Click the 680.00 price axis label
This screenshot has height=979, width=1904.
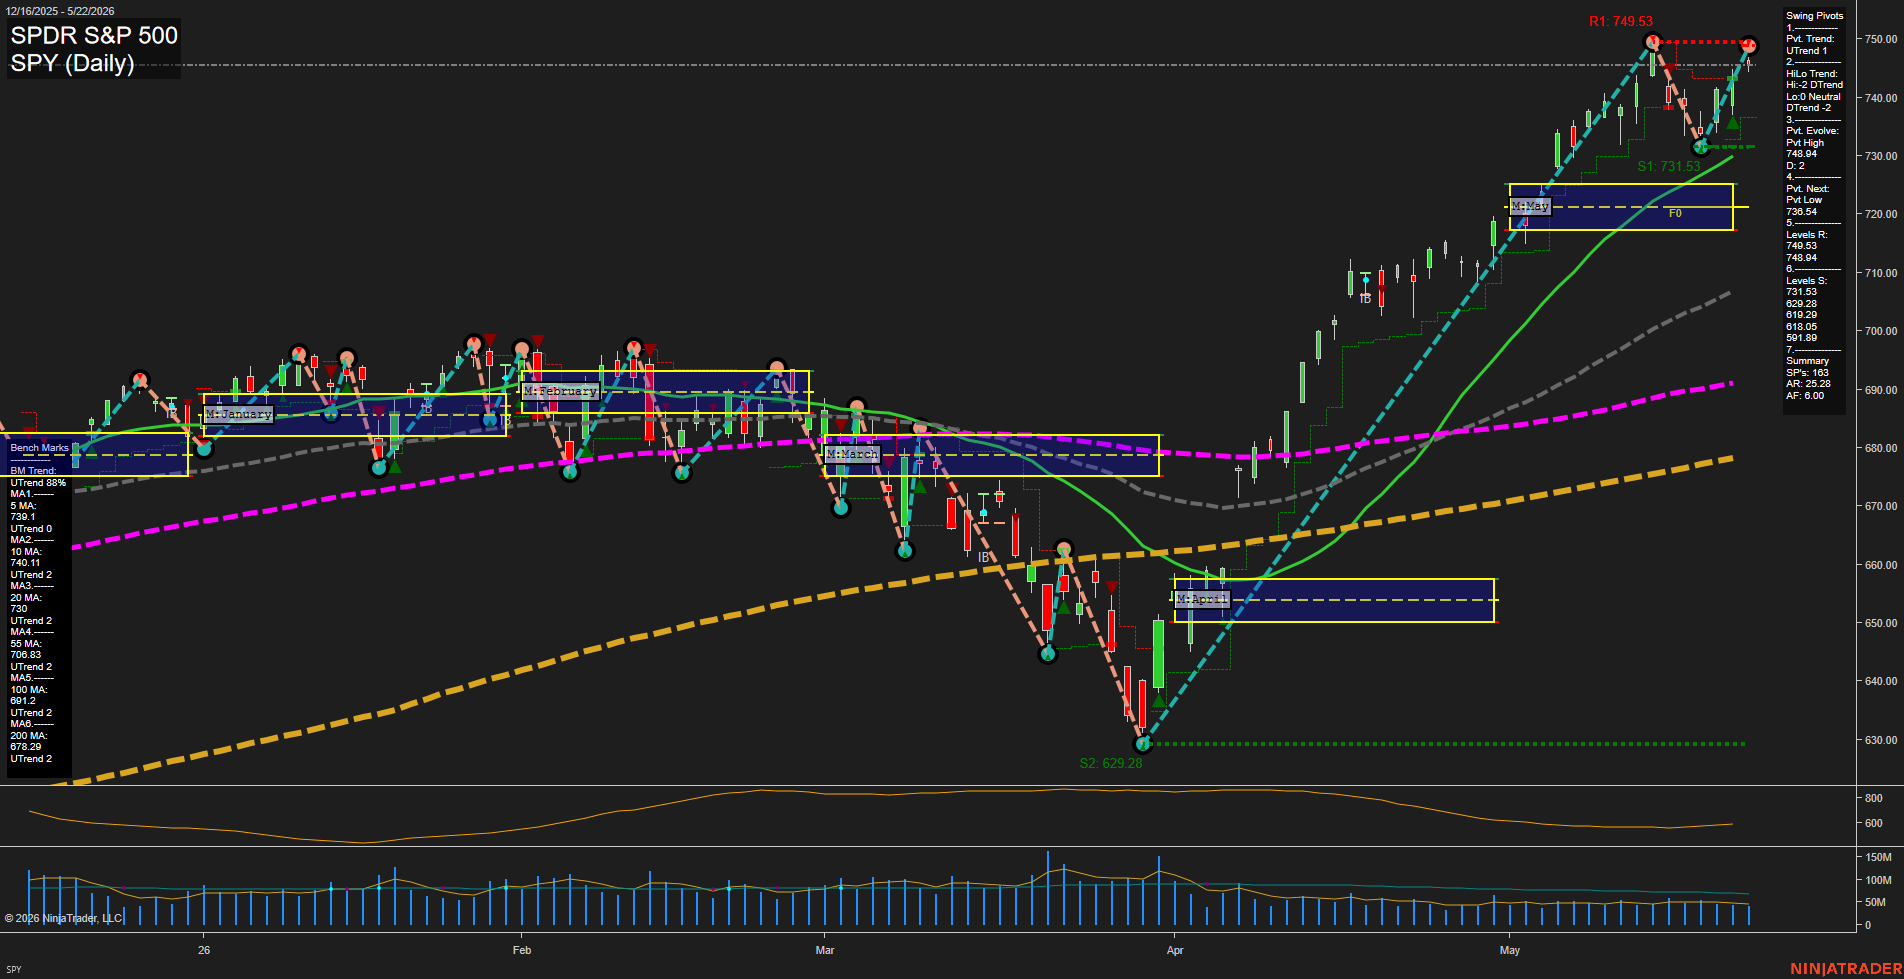(1880, 448)
